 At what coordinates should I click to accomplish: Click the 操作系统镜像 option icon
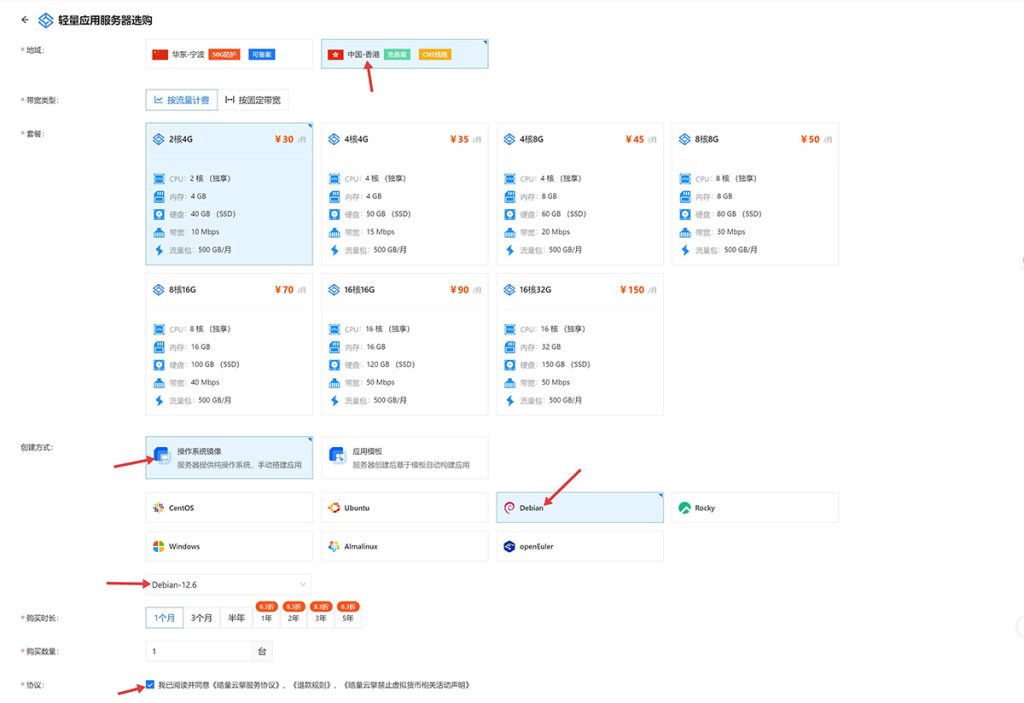point(161,455)
